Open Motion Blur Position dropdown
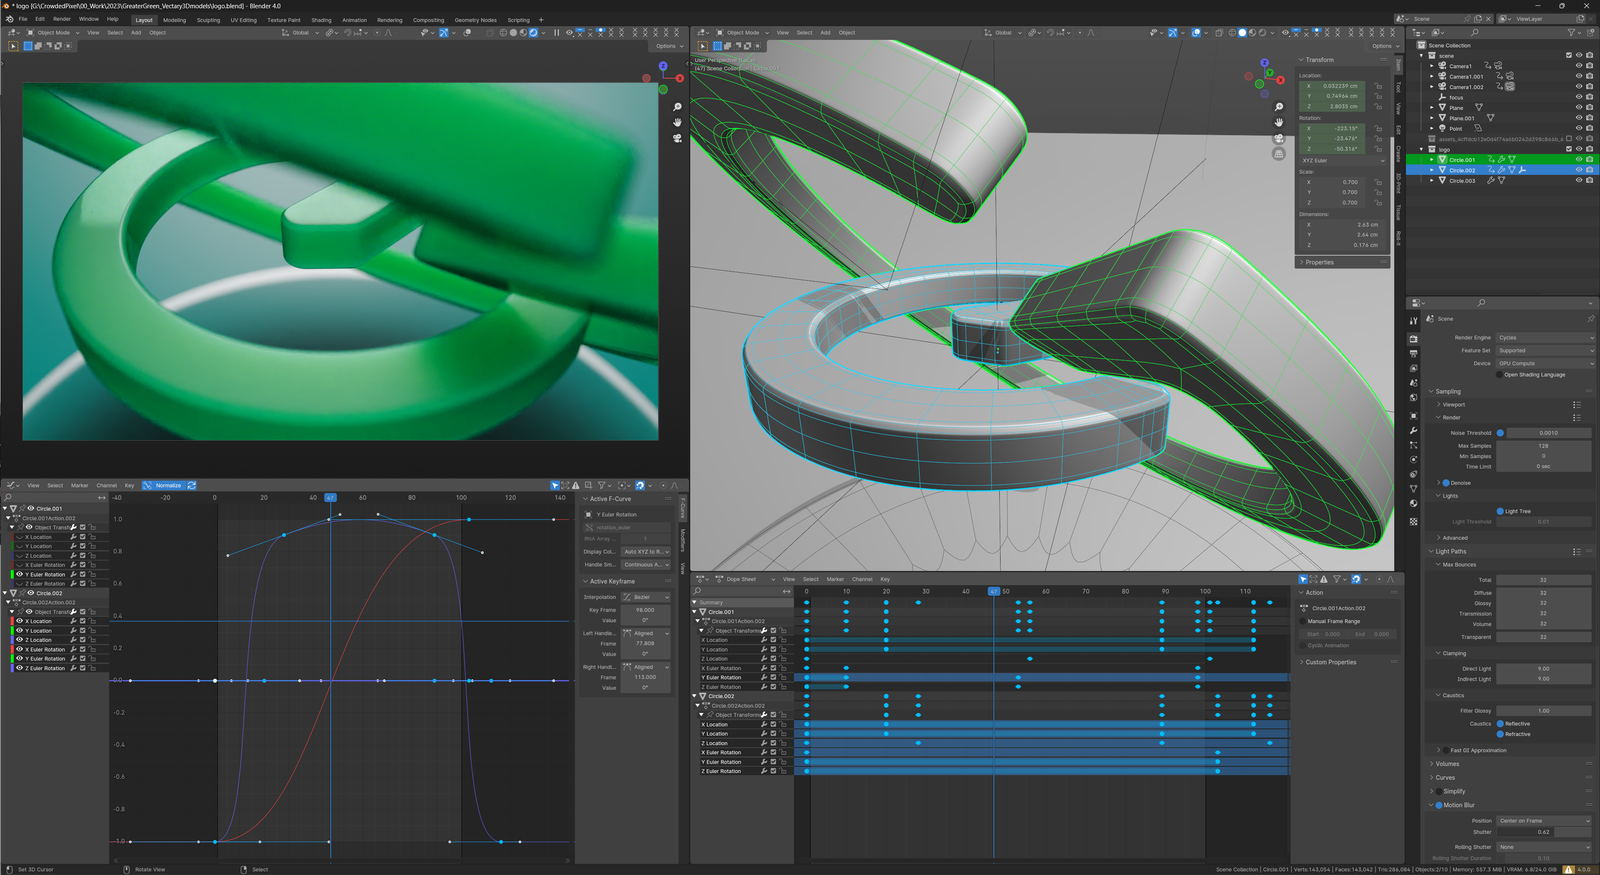The image size is (1600, 875). click(1544, 821)
